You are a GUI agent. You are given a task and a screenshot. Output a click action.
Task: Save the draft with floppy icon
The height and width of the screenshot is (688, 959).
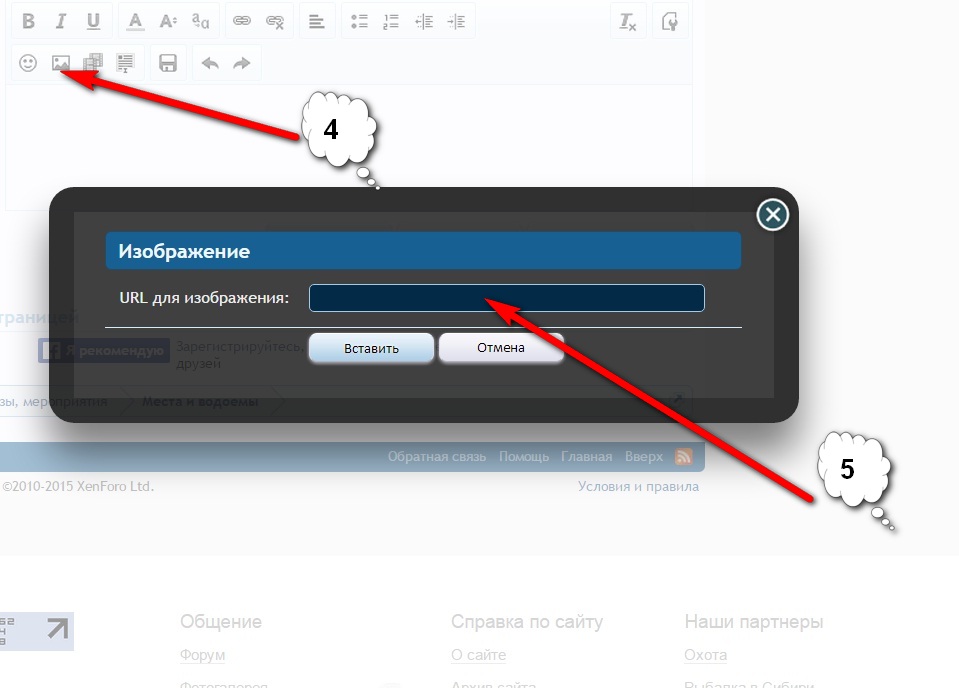tap(168, 63)
